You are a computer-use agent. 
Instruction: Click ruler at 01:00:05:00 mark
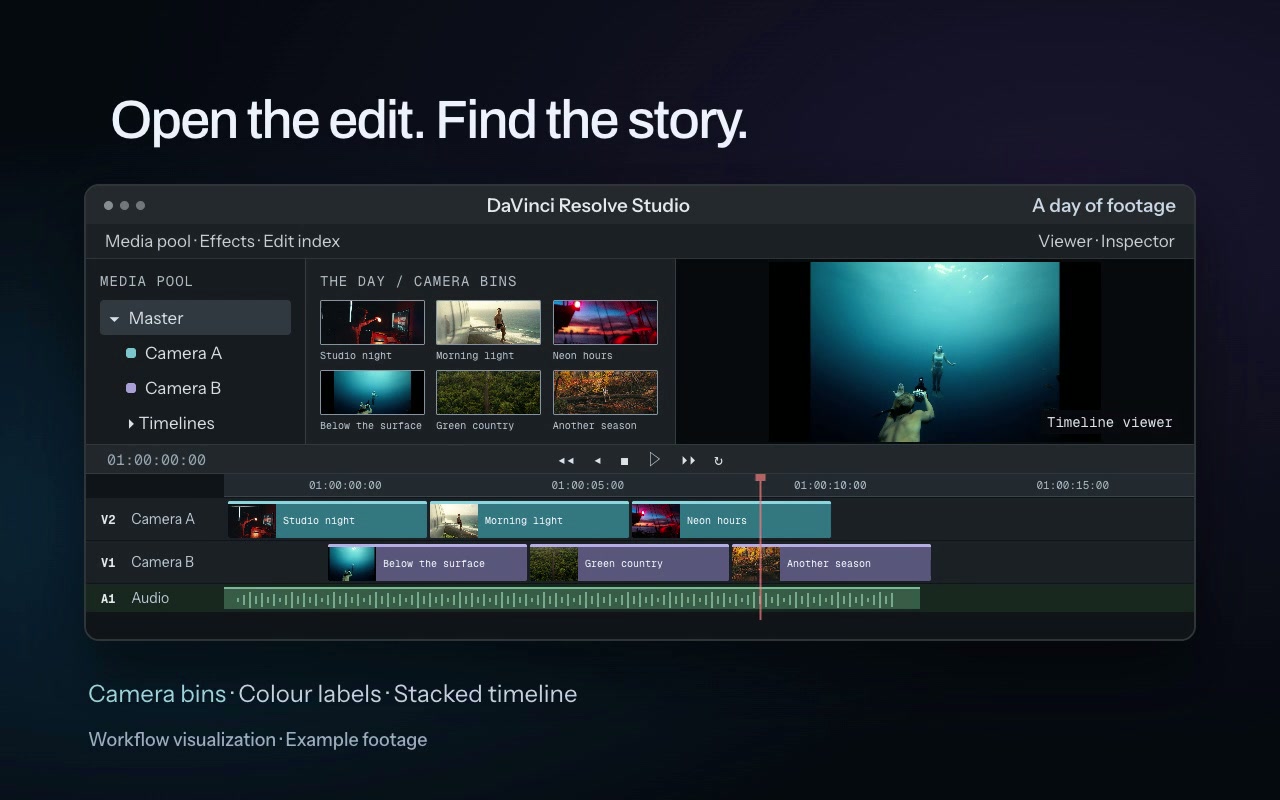click(588, 485)
